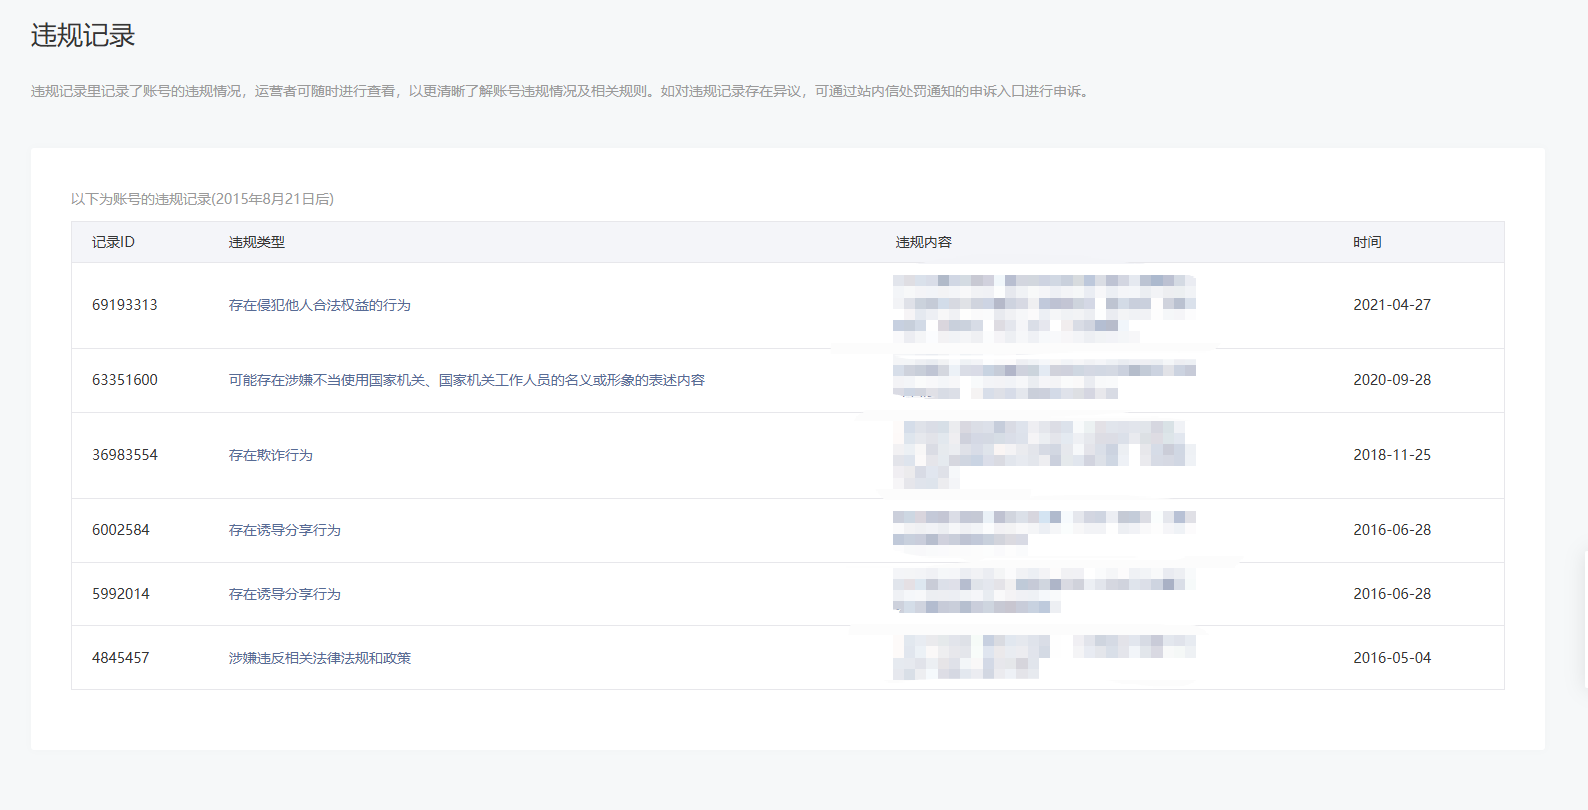Open 存在诱导分享行为 link for record 5992014

coord(284,594)
